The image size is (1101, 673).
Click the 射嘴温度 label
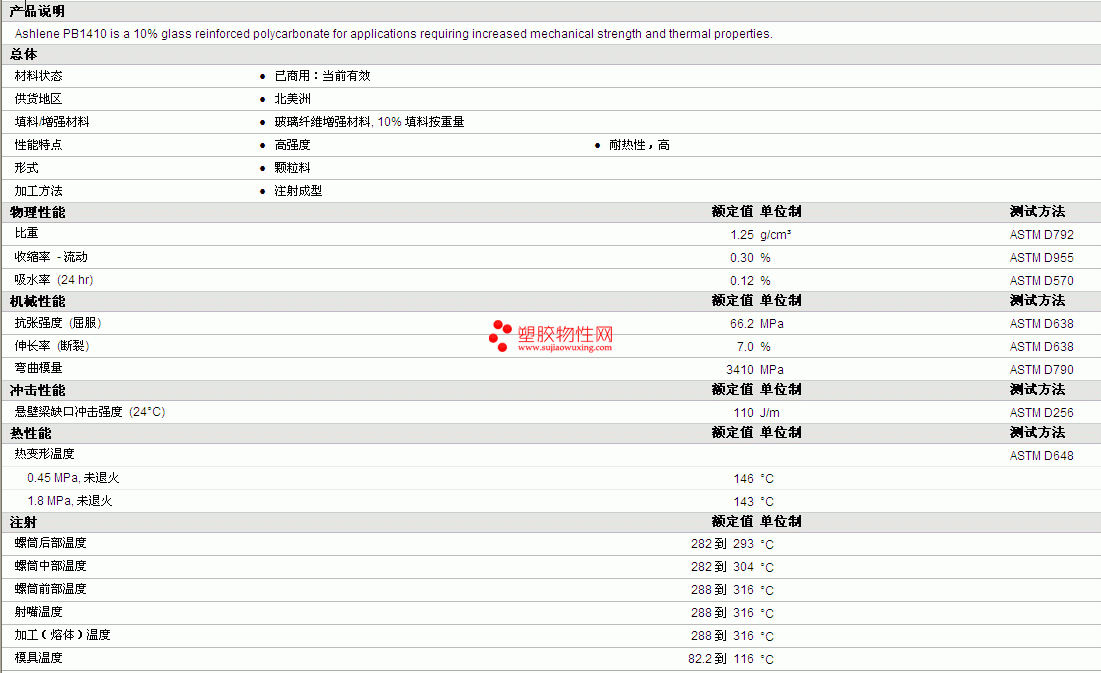coord(39,612)
